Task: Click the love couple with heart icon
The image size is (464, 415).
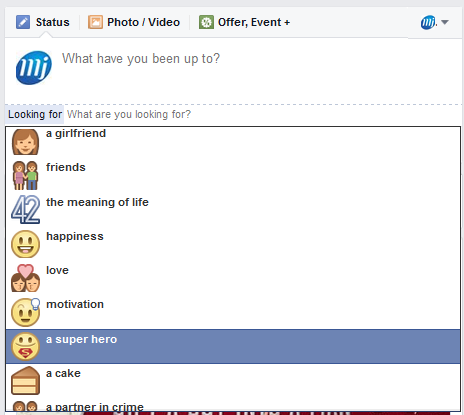Action: click(25, 278)
